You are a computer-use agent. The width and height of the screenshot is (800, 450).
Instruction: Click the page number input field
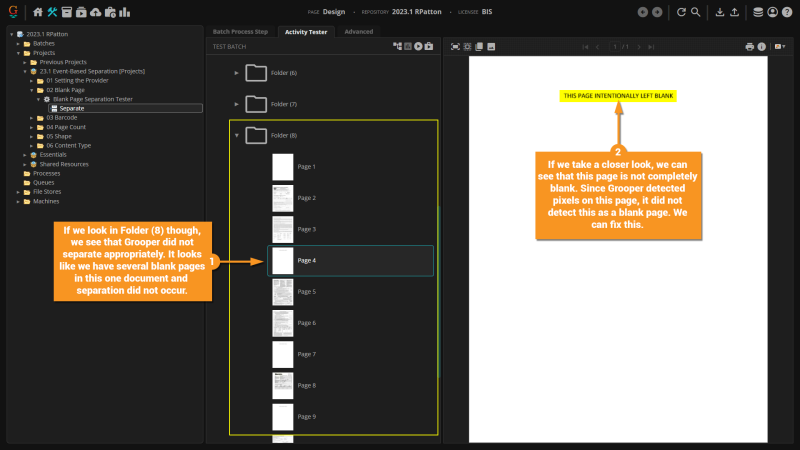tap(615, 47)
